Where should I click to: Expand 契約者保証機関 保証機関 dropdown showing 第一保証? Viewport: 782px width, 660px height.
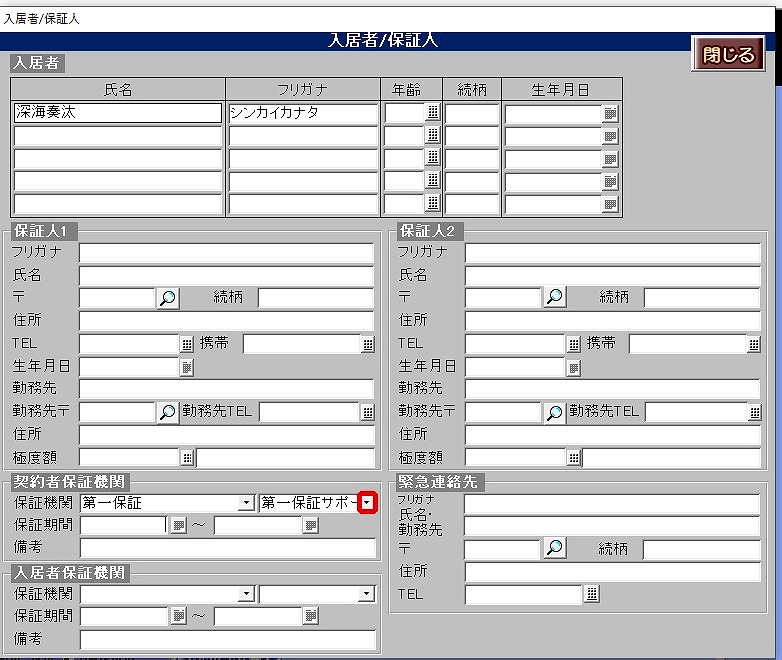(x=247, y=503)
